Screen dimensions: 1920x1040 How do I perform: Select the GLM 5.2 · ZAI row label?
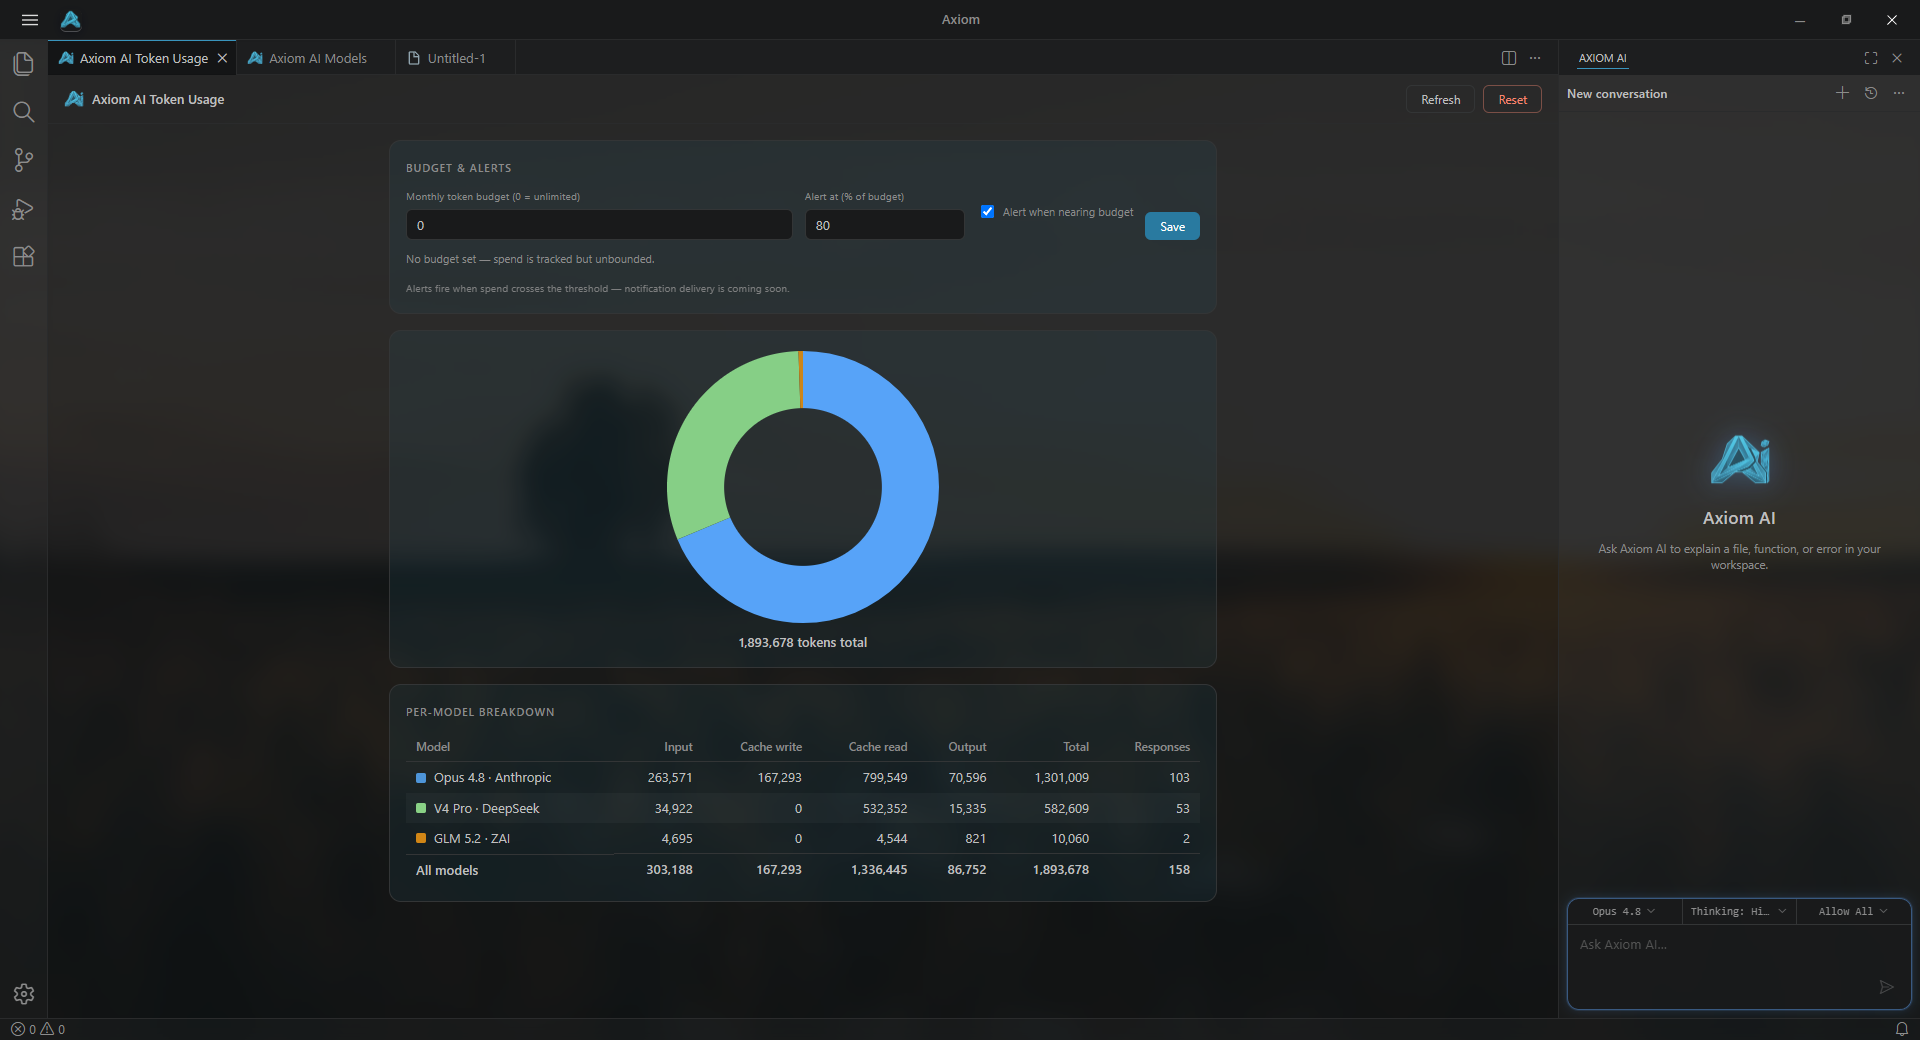471,838
